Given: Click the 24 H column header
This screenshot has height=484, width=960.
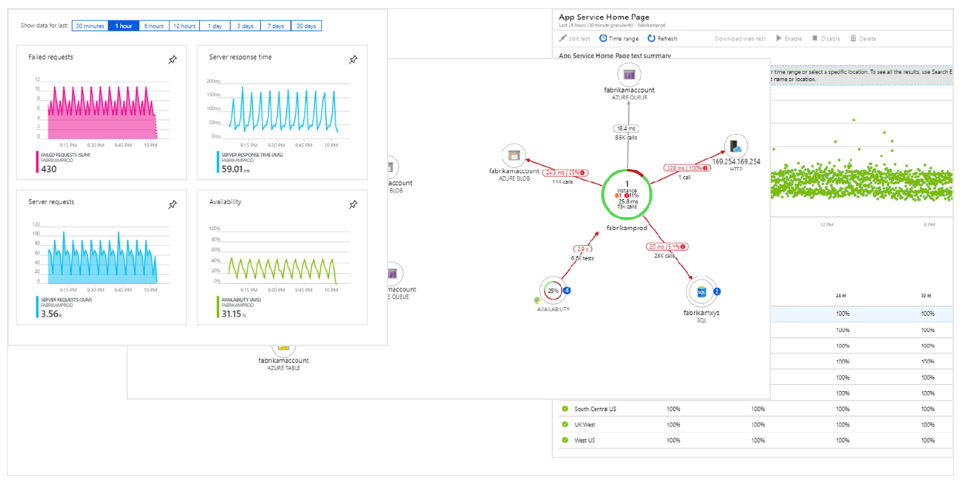Looking at the screenshot, I should pyautogui.click(x=842, y=296).
